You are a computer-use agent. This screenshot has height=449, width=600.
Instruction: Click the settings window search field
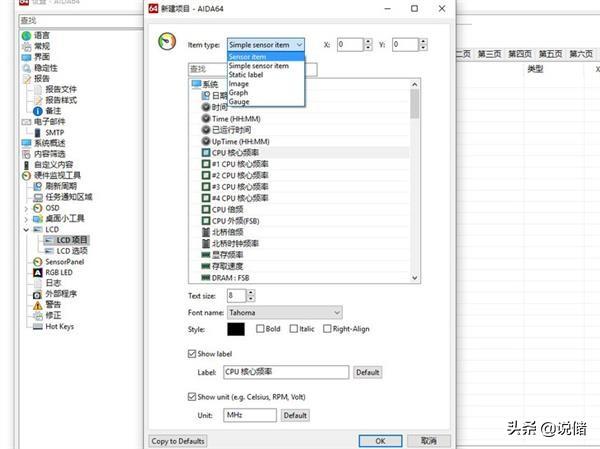click(x=81, y=21)
